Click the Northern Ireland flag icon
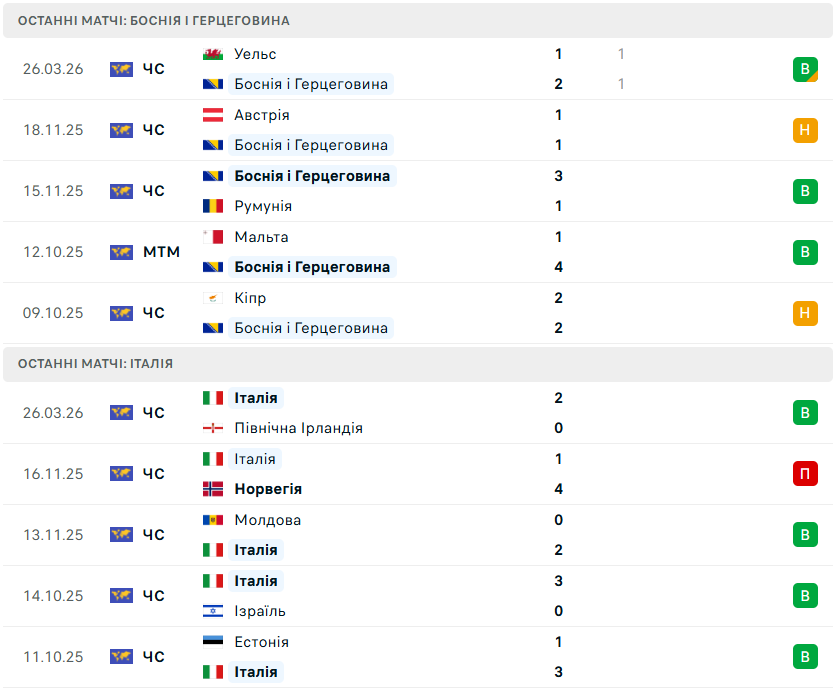 coord(213,428)
